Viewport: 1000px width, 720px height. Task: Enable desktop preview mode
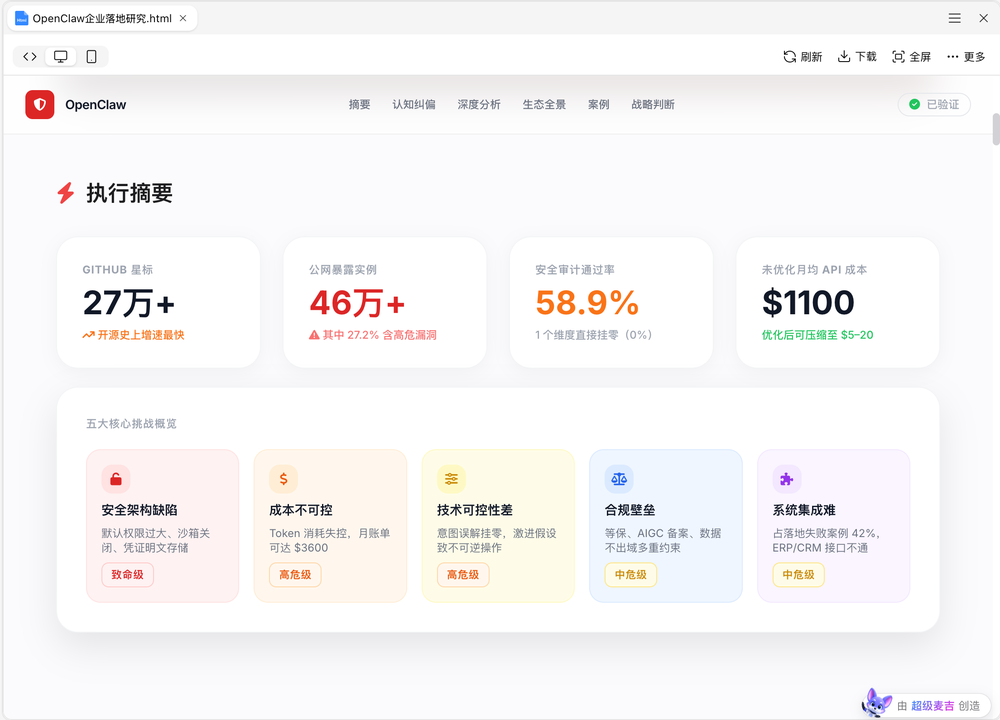[60, 56]
